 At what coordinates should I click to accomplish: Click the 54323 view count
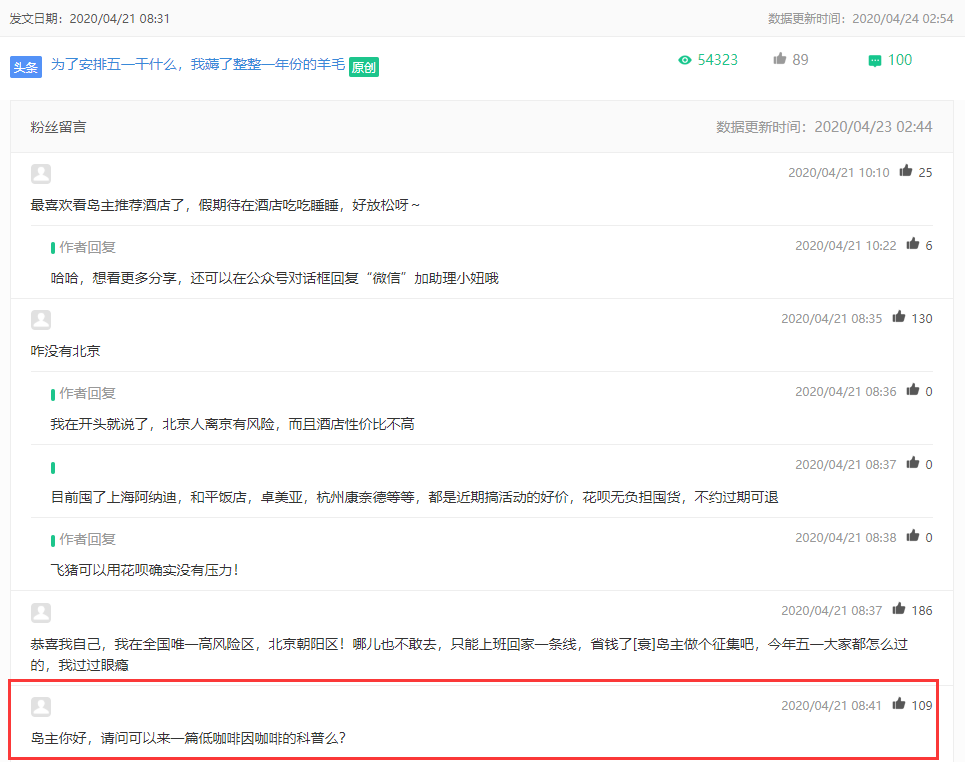(718, 60)
